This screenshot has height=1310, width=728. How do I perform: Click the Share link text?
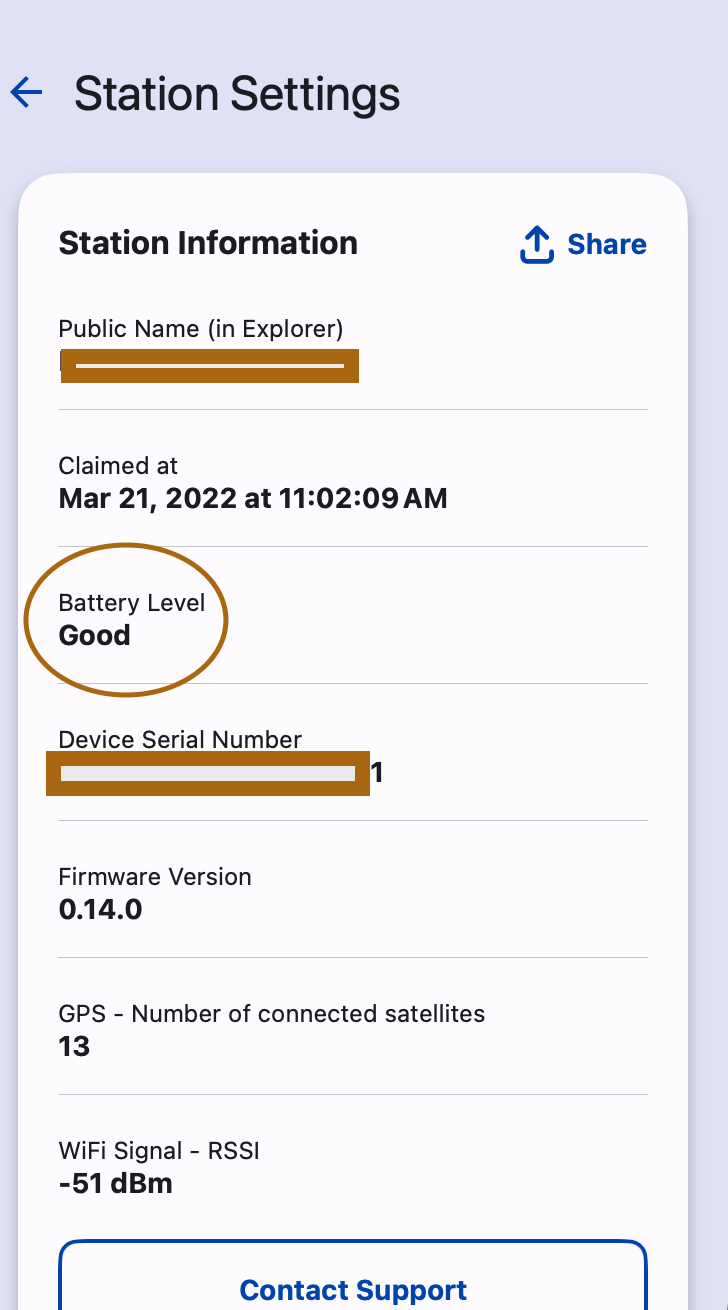pos(607,245)
